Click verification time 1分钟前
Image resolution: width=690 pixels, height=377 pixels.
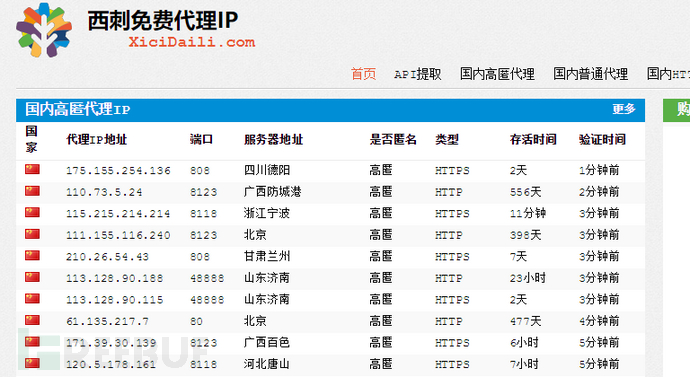point(599,170)
